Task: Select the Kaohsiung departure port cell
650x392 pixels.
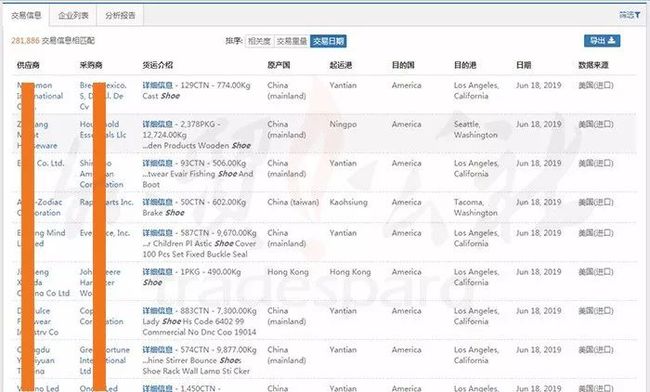Action: [x=348, y=202]
